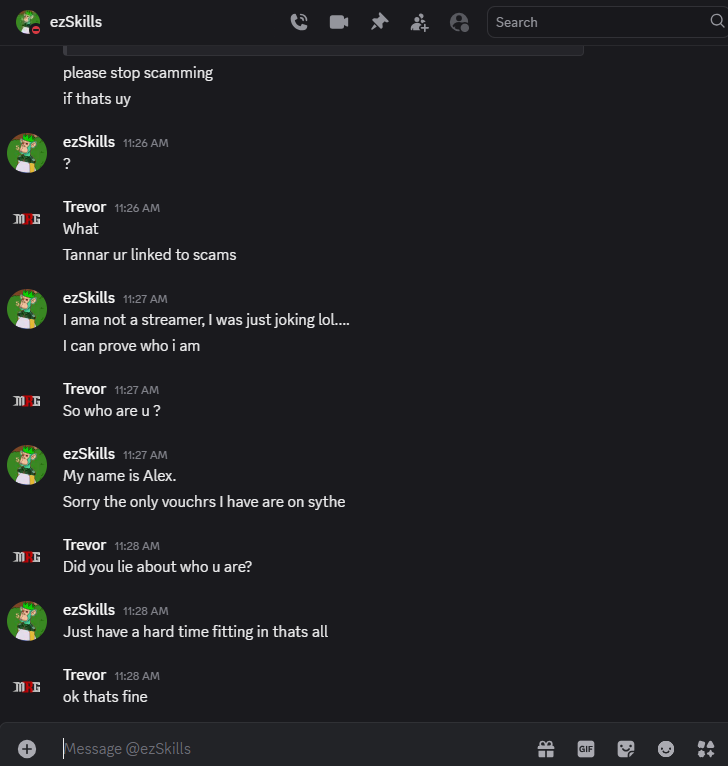Viewport: 728px width, 766px height.
Task: Open pinned messages
Action: [379, 22]
